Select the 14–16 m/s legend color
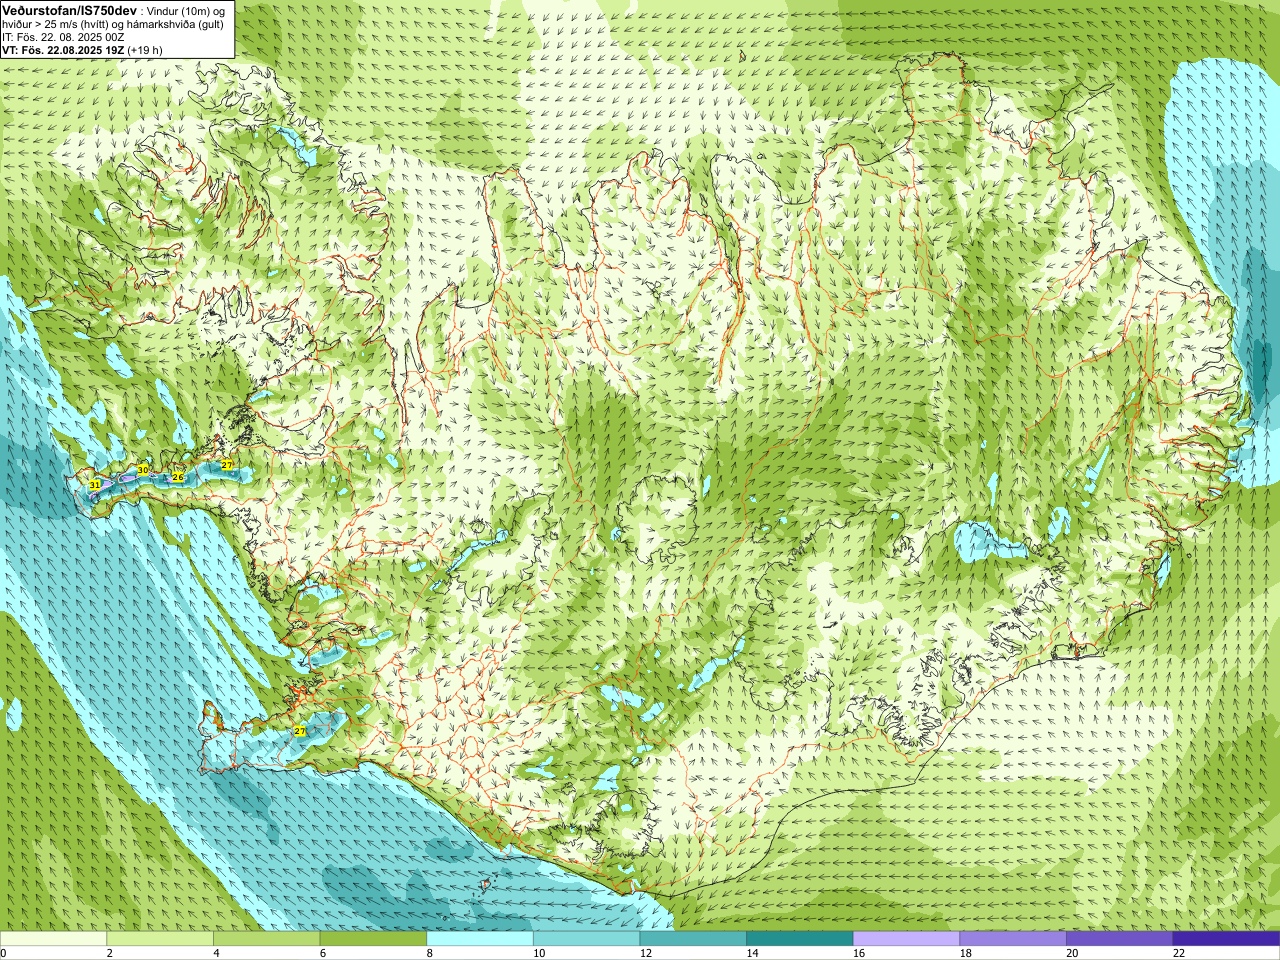Screen dimensions: 1280x960 click(800, 939)
